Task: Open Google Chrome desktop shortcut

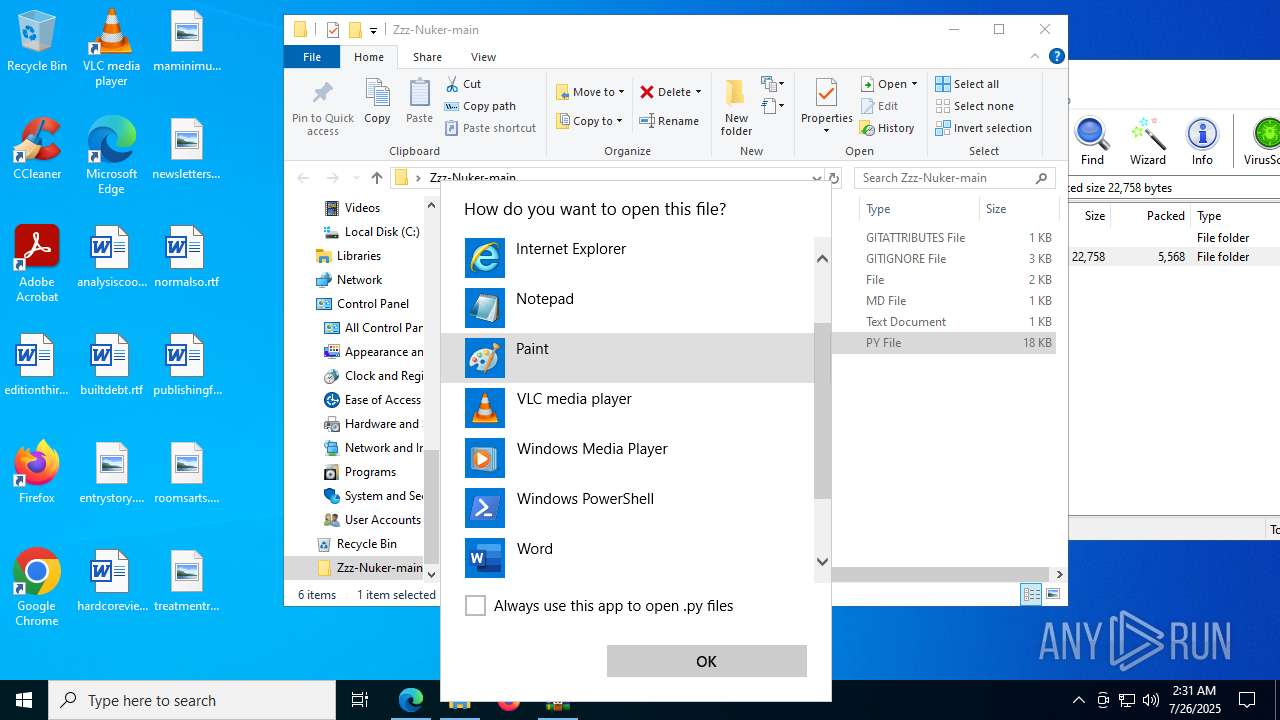Action: (x=37, y=589)
